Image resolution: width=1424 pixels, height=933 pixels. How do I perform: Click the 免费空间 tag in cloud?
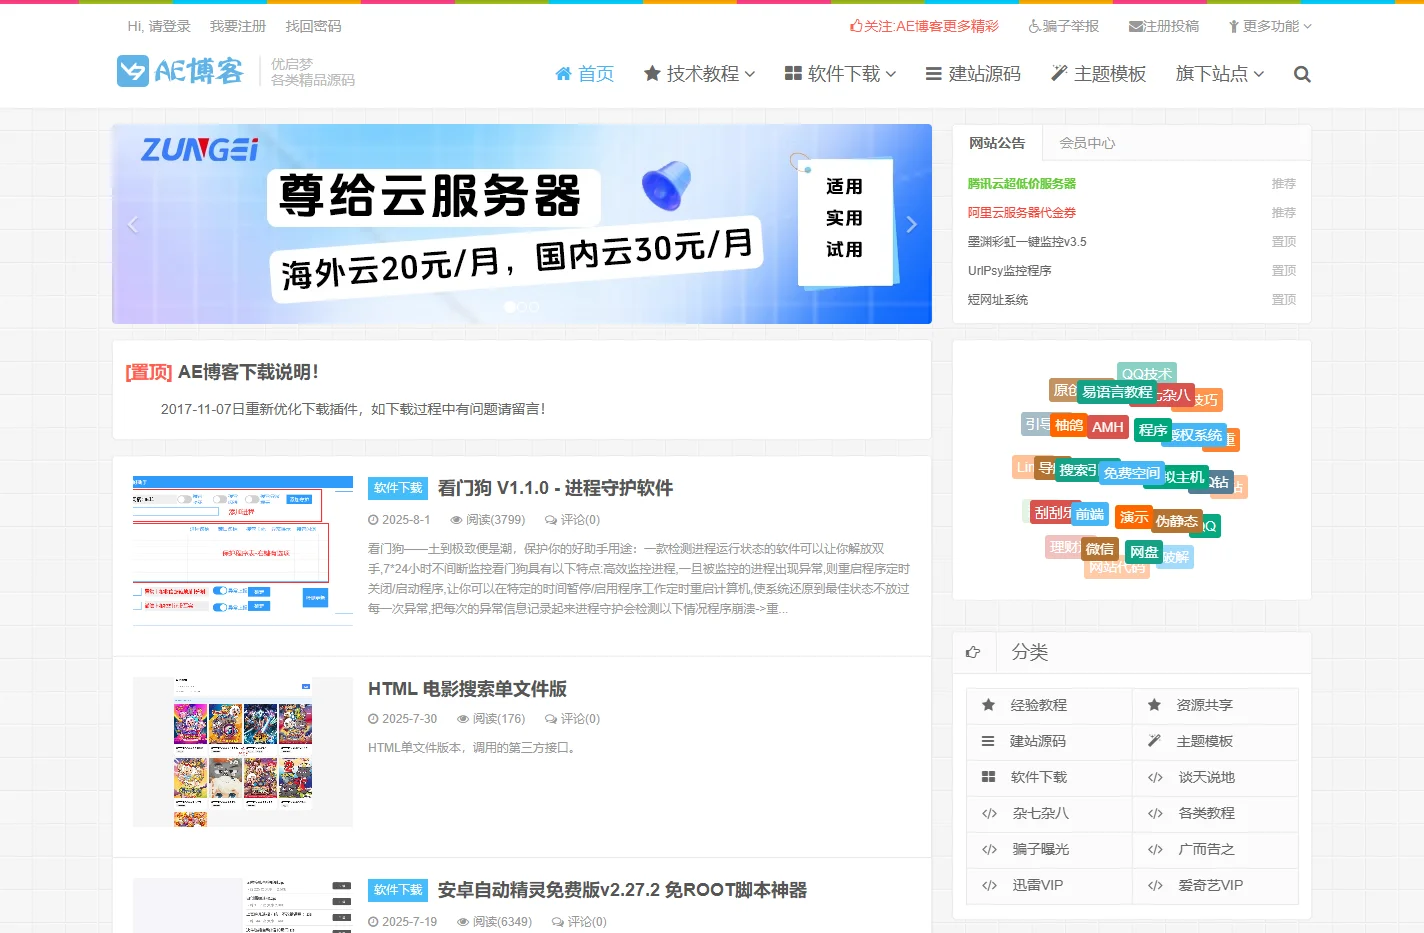(x=1131, y=473)
